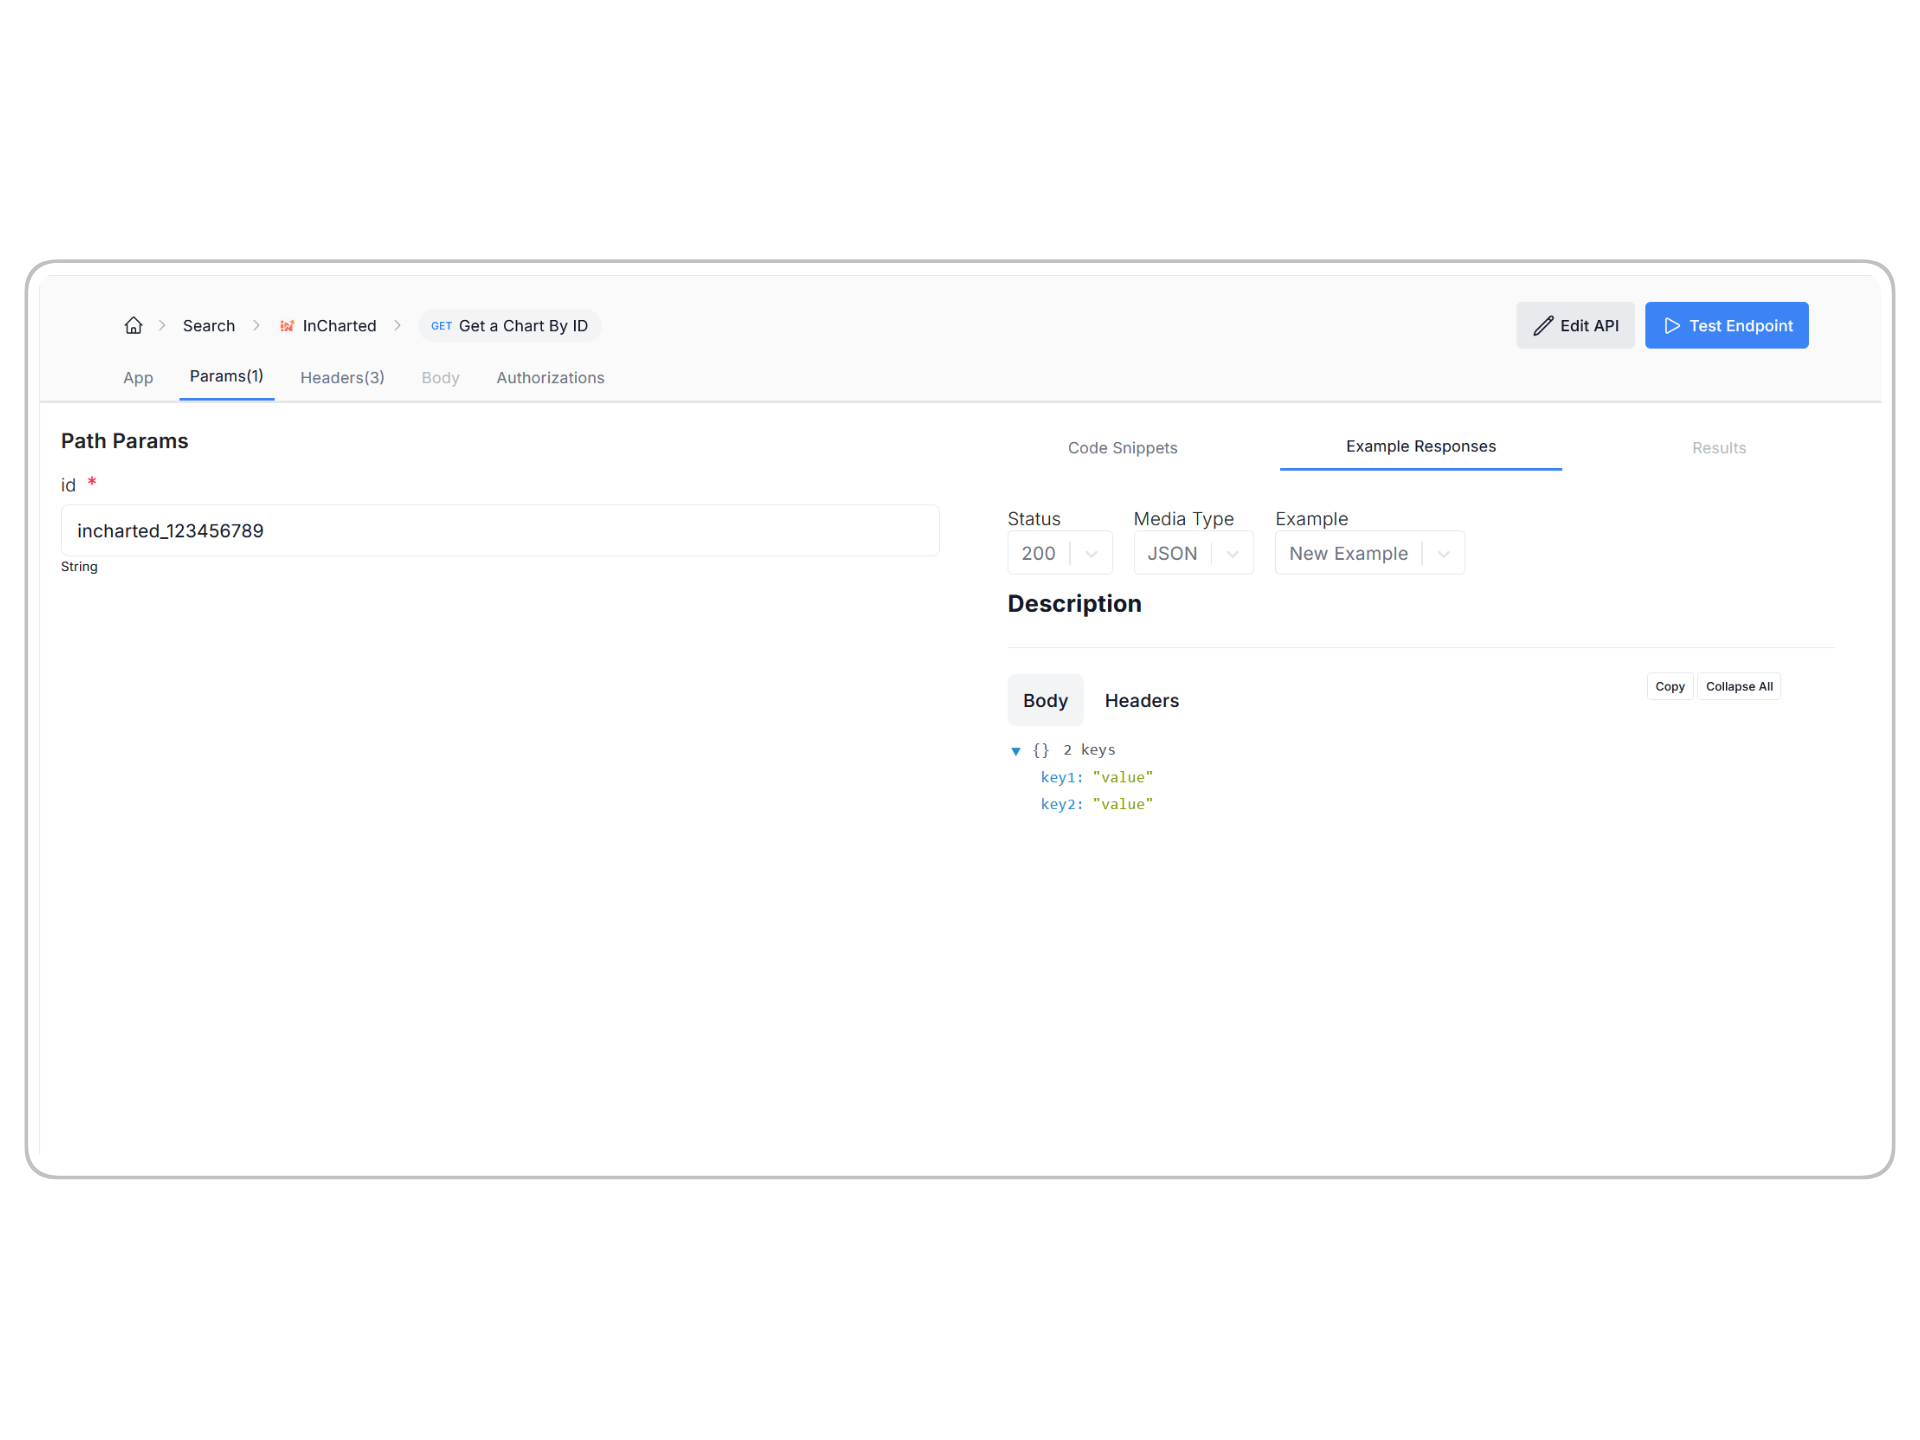Open the New Example dropdown
Viewport: 1920px width, 1440px height.
(x=1368, y=553)
